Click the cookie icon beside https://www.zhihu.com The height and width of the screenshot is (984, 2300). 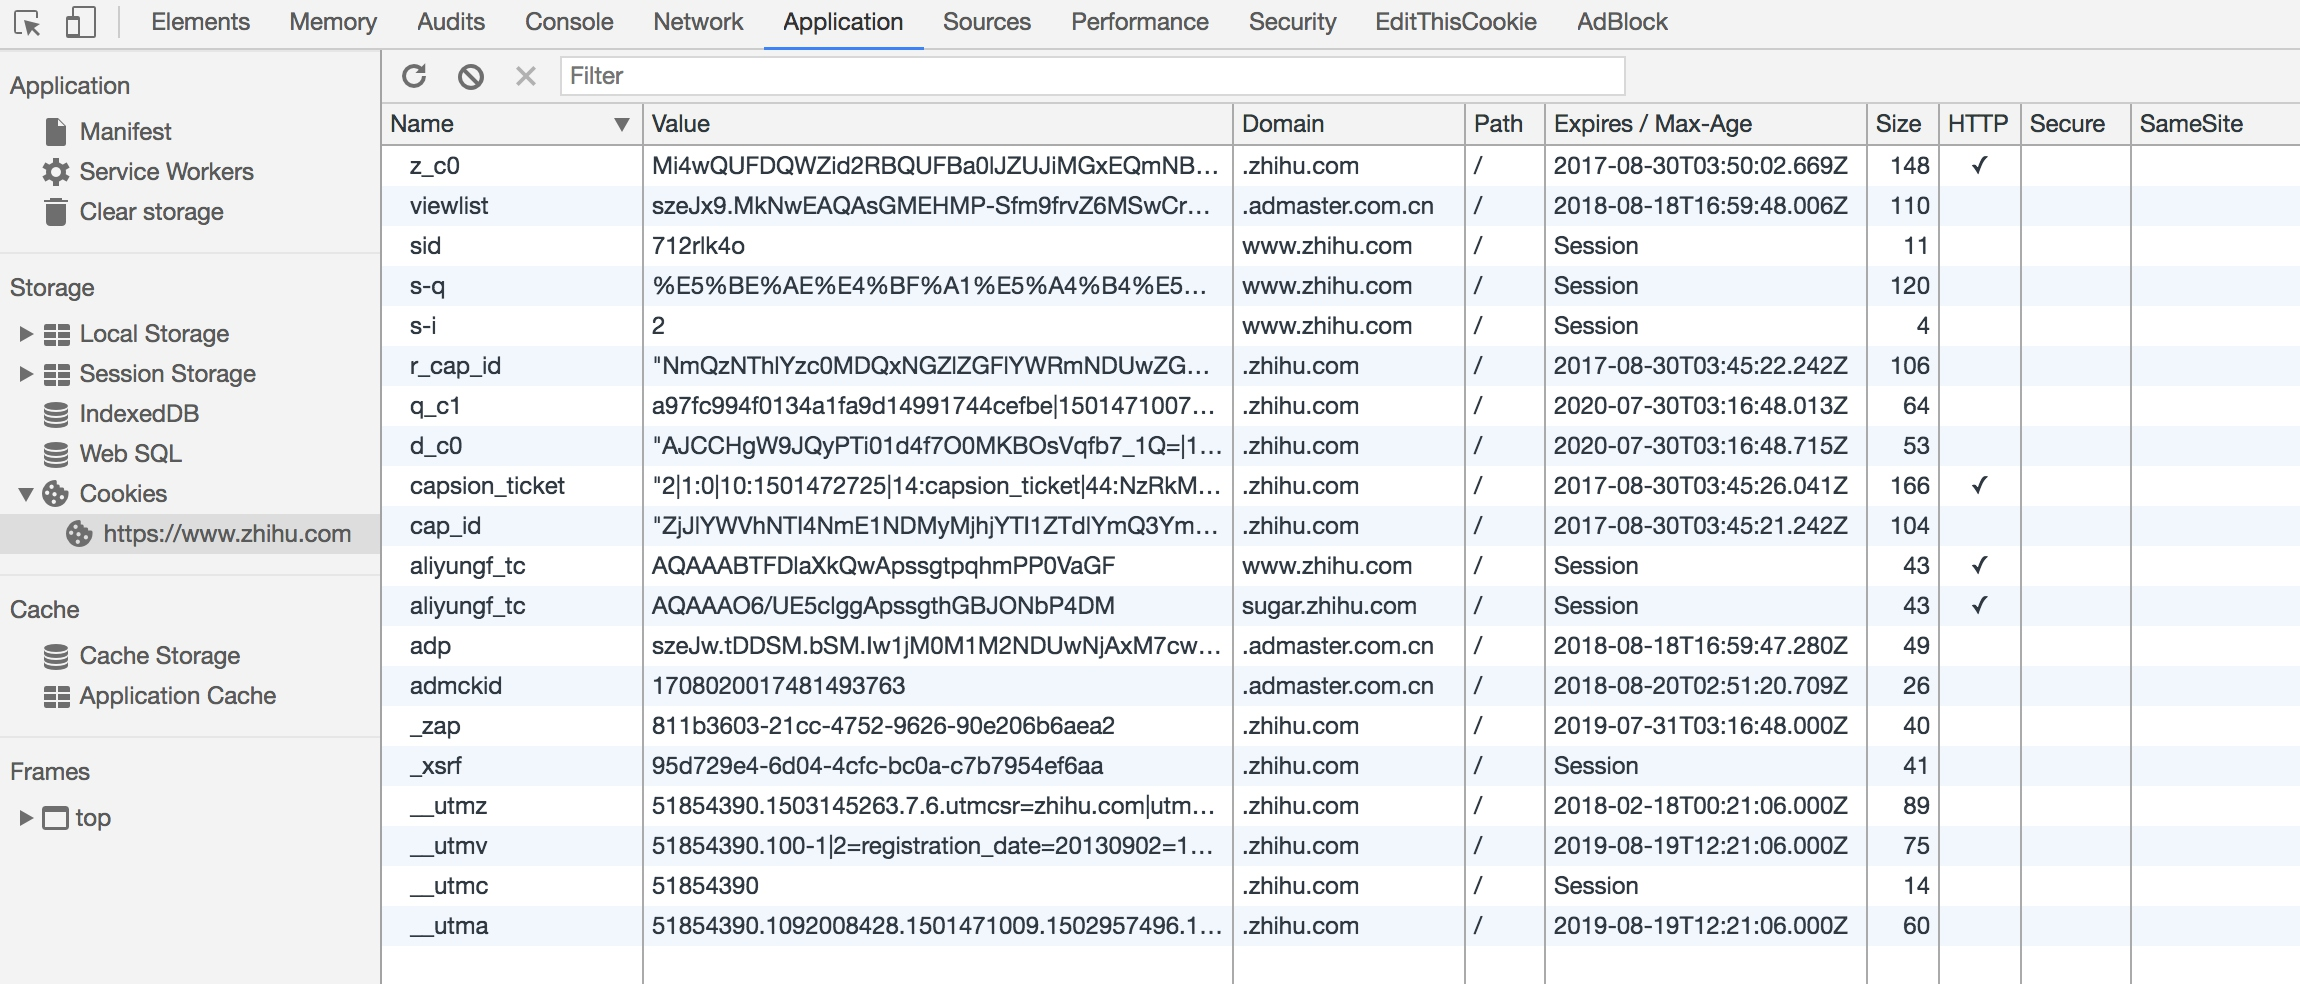coord(79,534)
